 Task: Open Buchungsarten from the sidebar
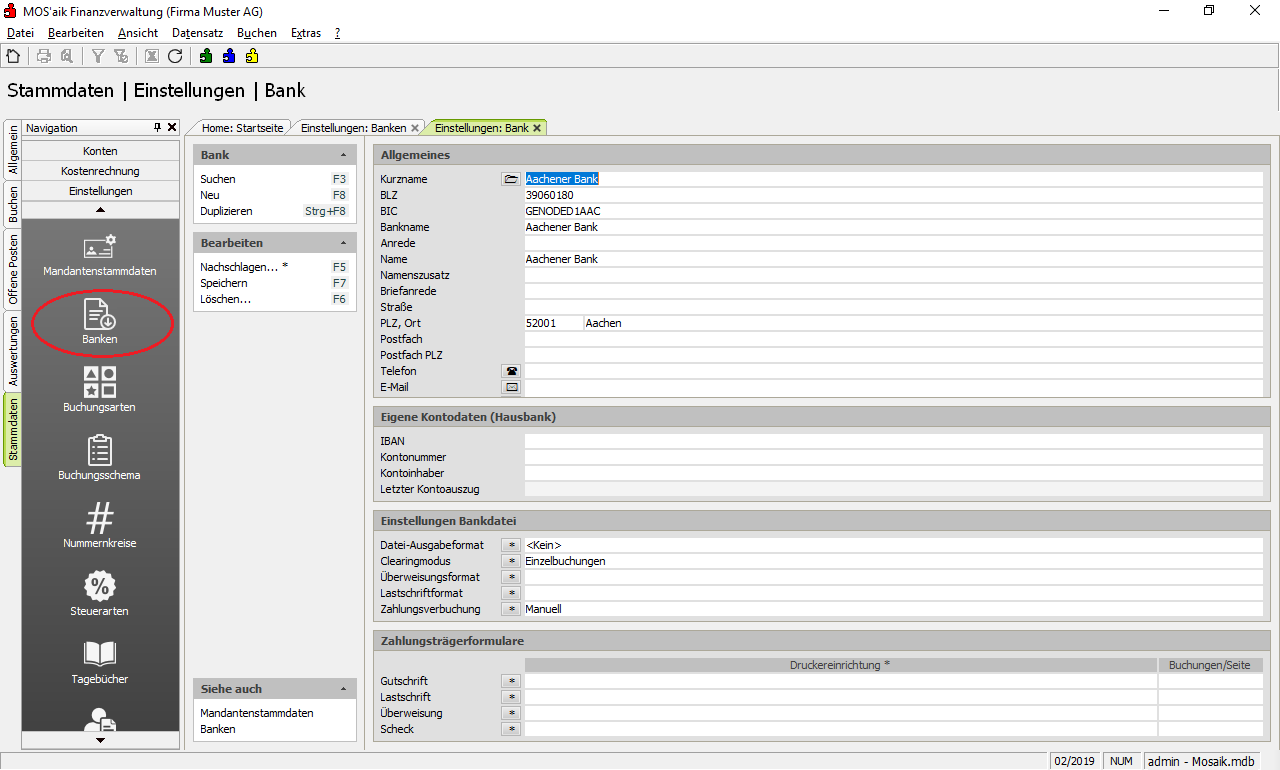[x=99, y=390]
